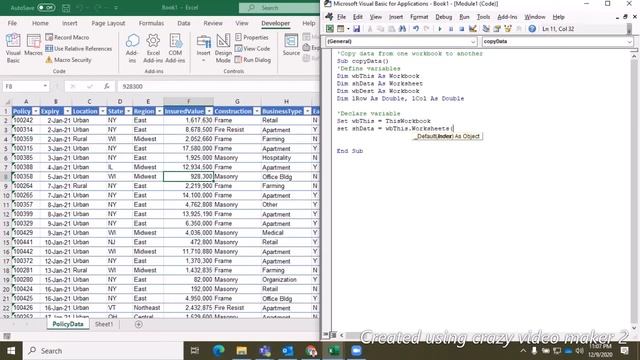Run the macro with the play icon
This screenshot has width=640, height=360.
click(440, 29)
